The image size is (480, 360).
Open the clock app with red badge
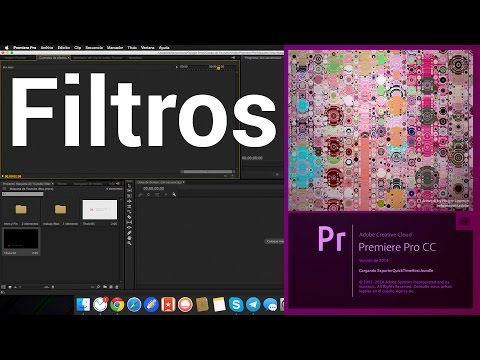coord(100,304)
